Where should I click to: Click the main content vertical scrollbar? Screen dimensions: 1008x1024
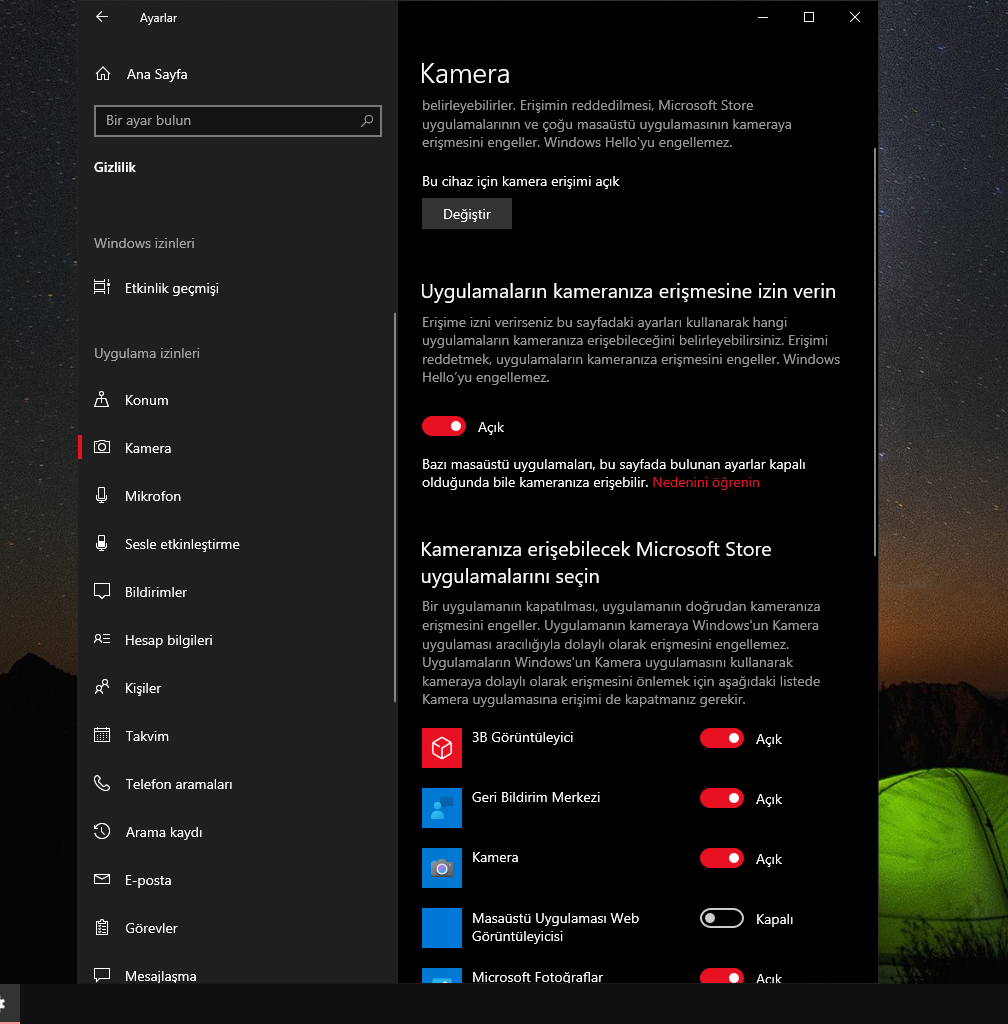[875, 353]
